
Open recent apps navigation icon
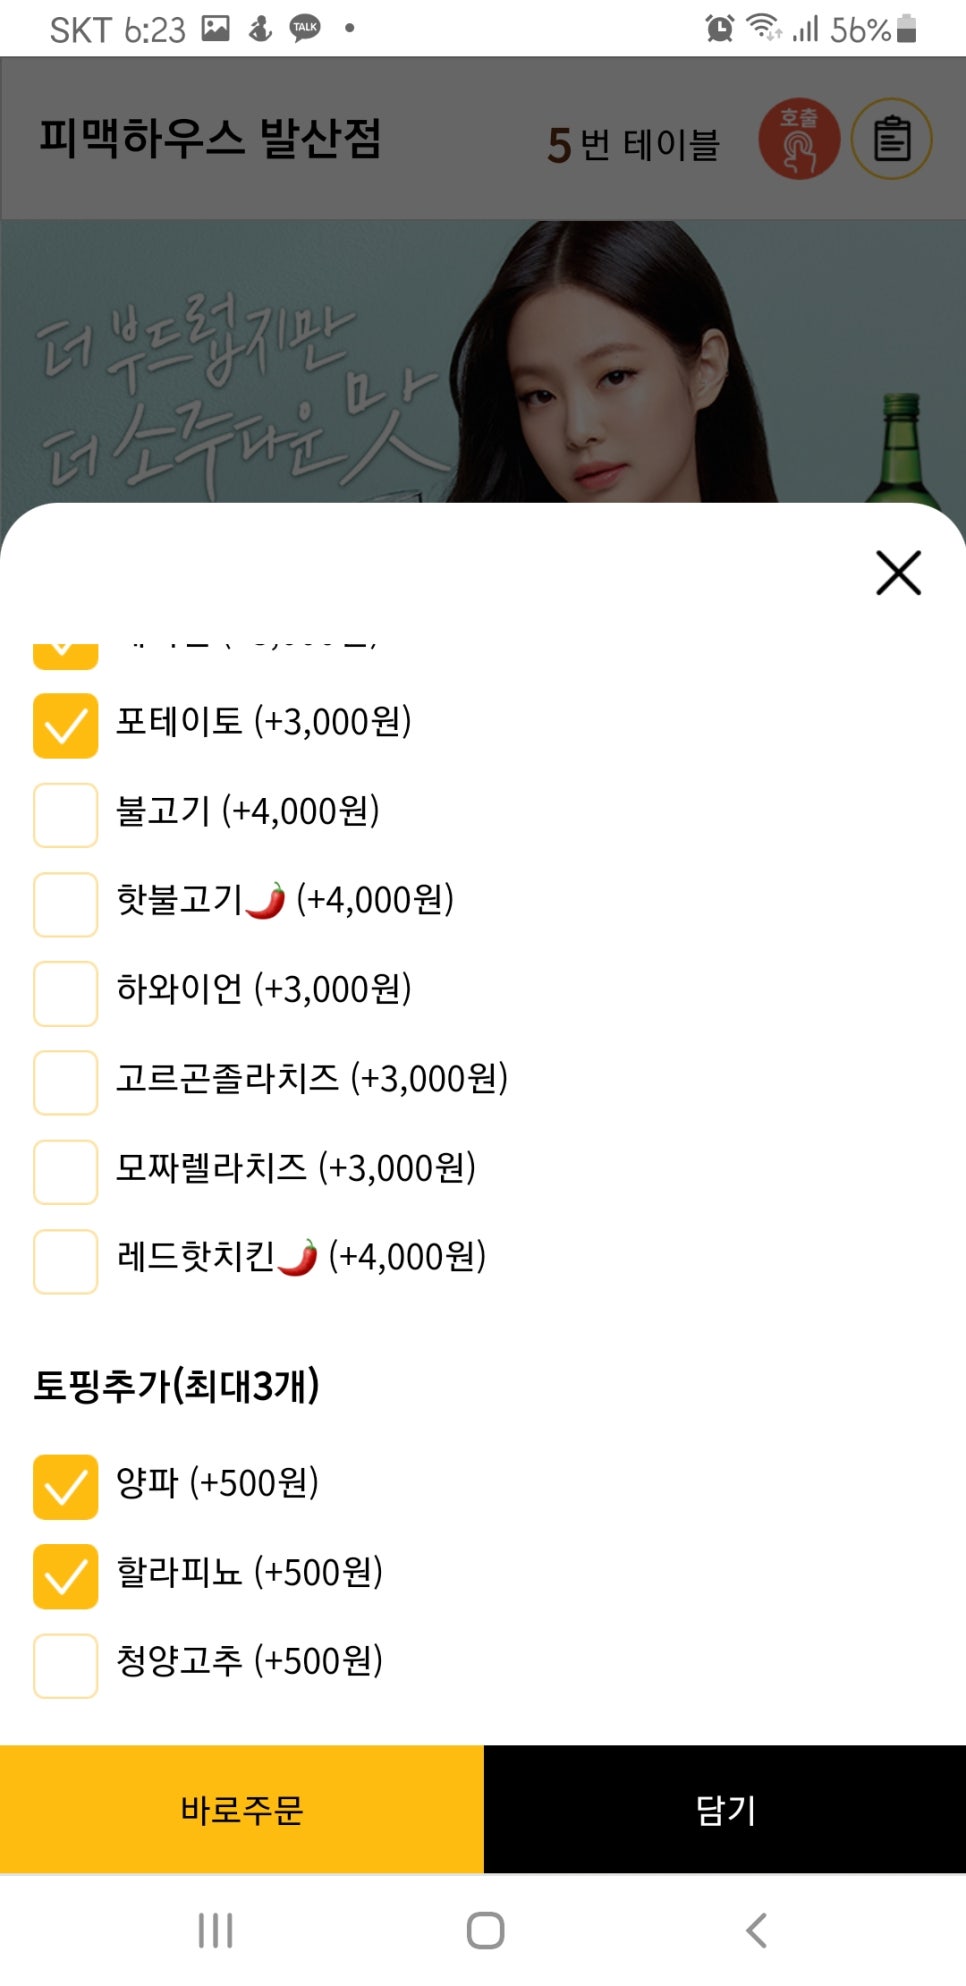(216, 1930)
